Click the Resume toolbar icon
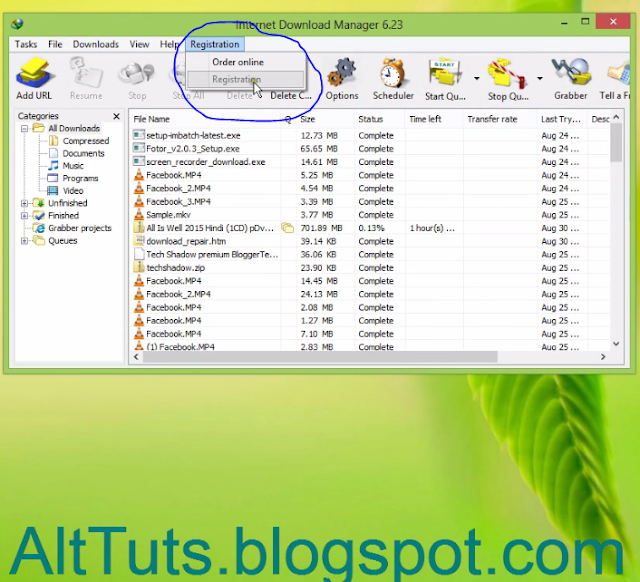 pos(86,73)
